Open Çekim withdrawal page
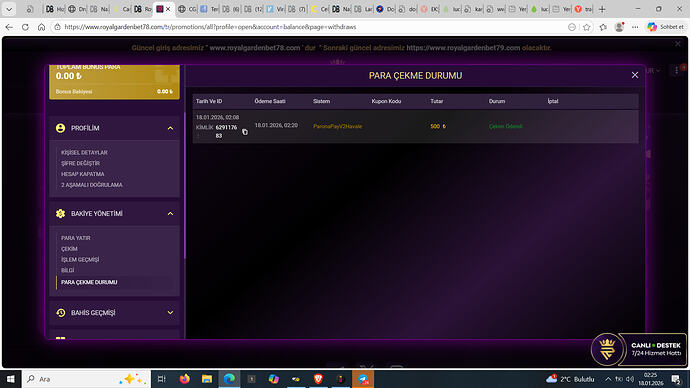Image resolution: width=690 pixels, height=388 pixels. pyautogui.click(x=69, y=249)
